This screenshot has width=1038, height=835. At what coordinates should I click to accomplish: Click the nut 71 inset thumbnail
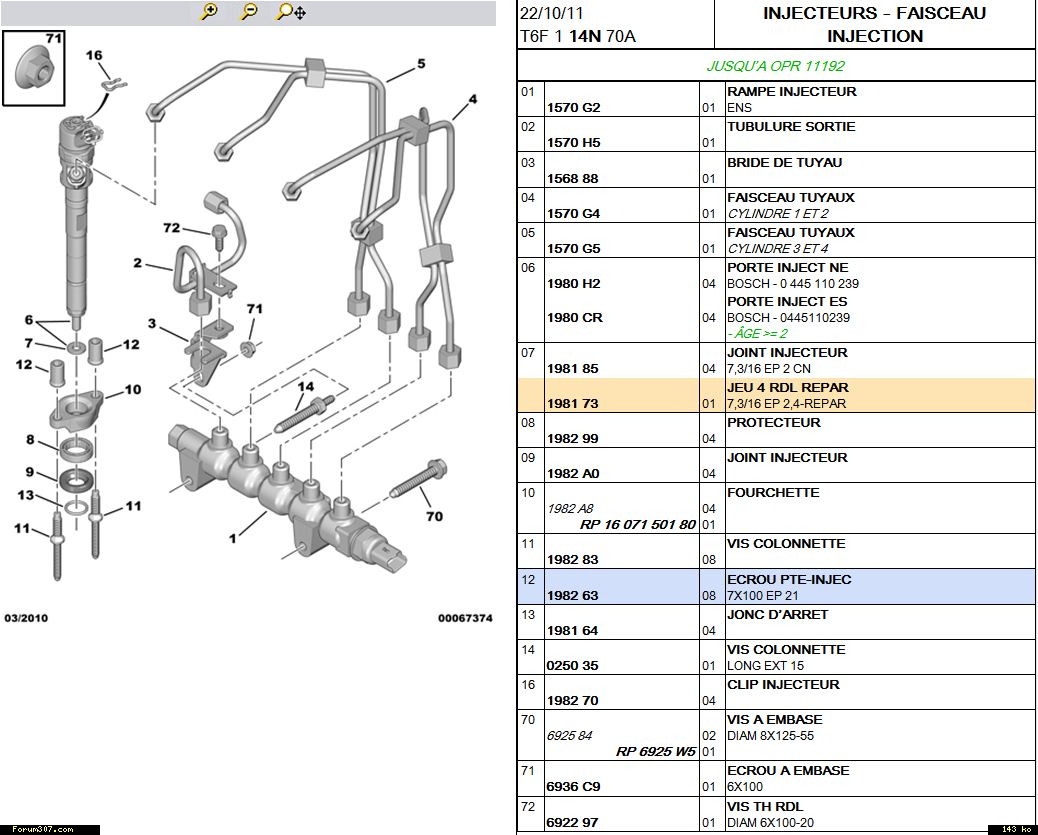pos(33,68)
